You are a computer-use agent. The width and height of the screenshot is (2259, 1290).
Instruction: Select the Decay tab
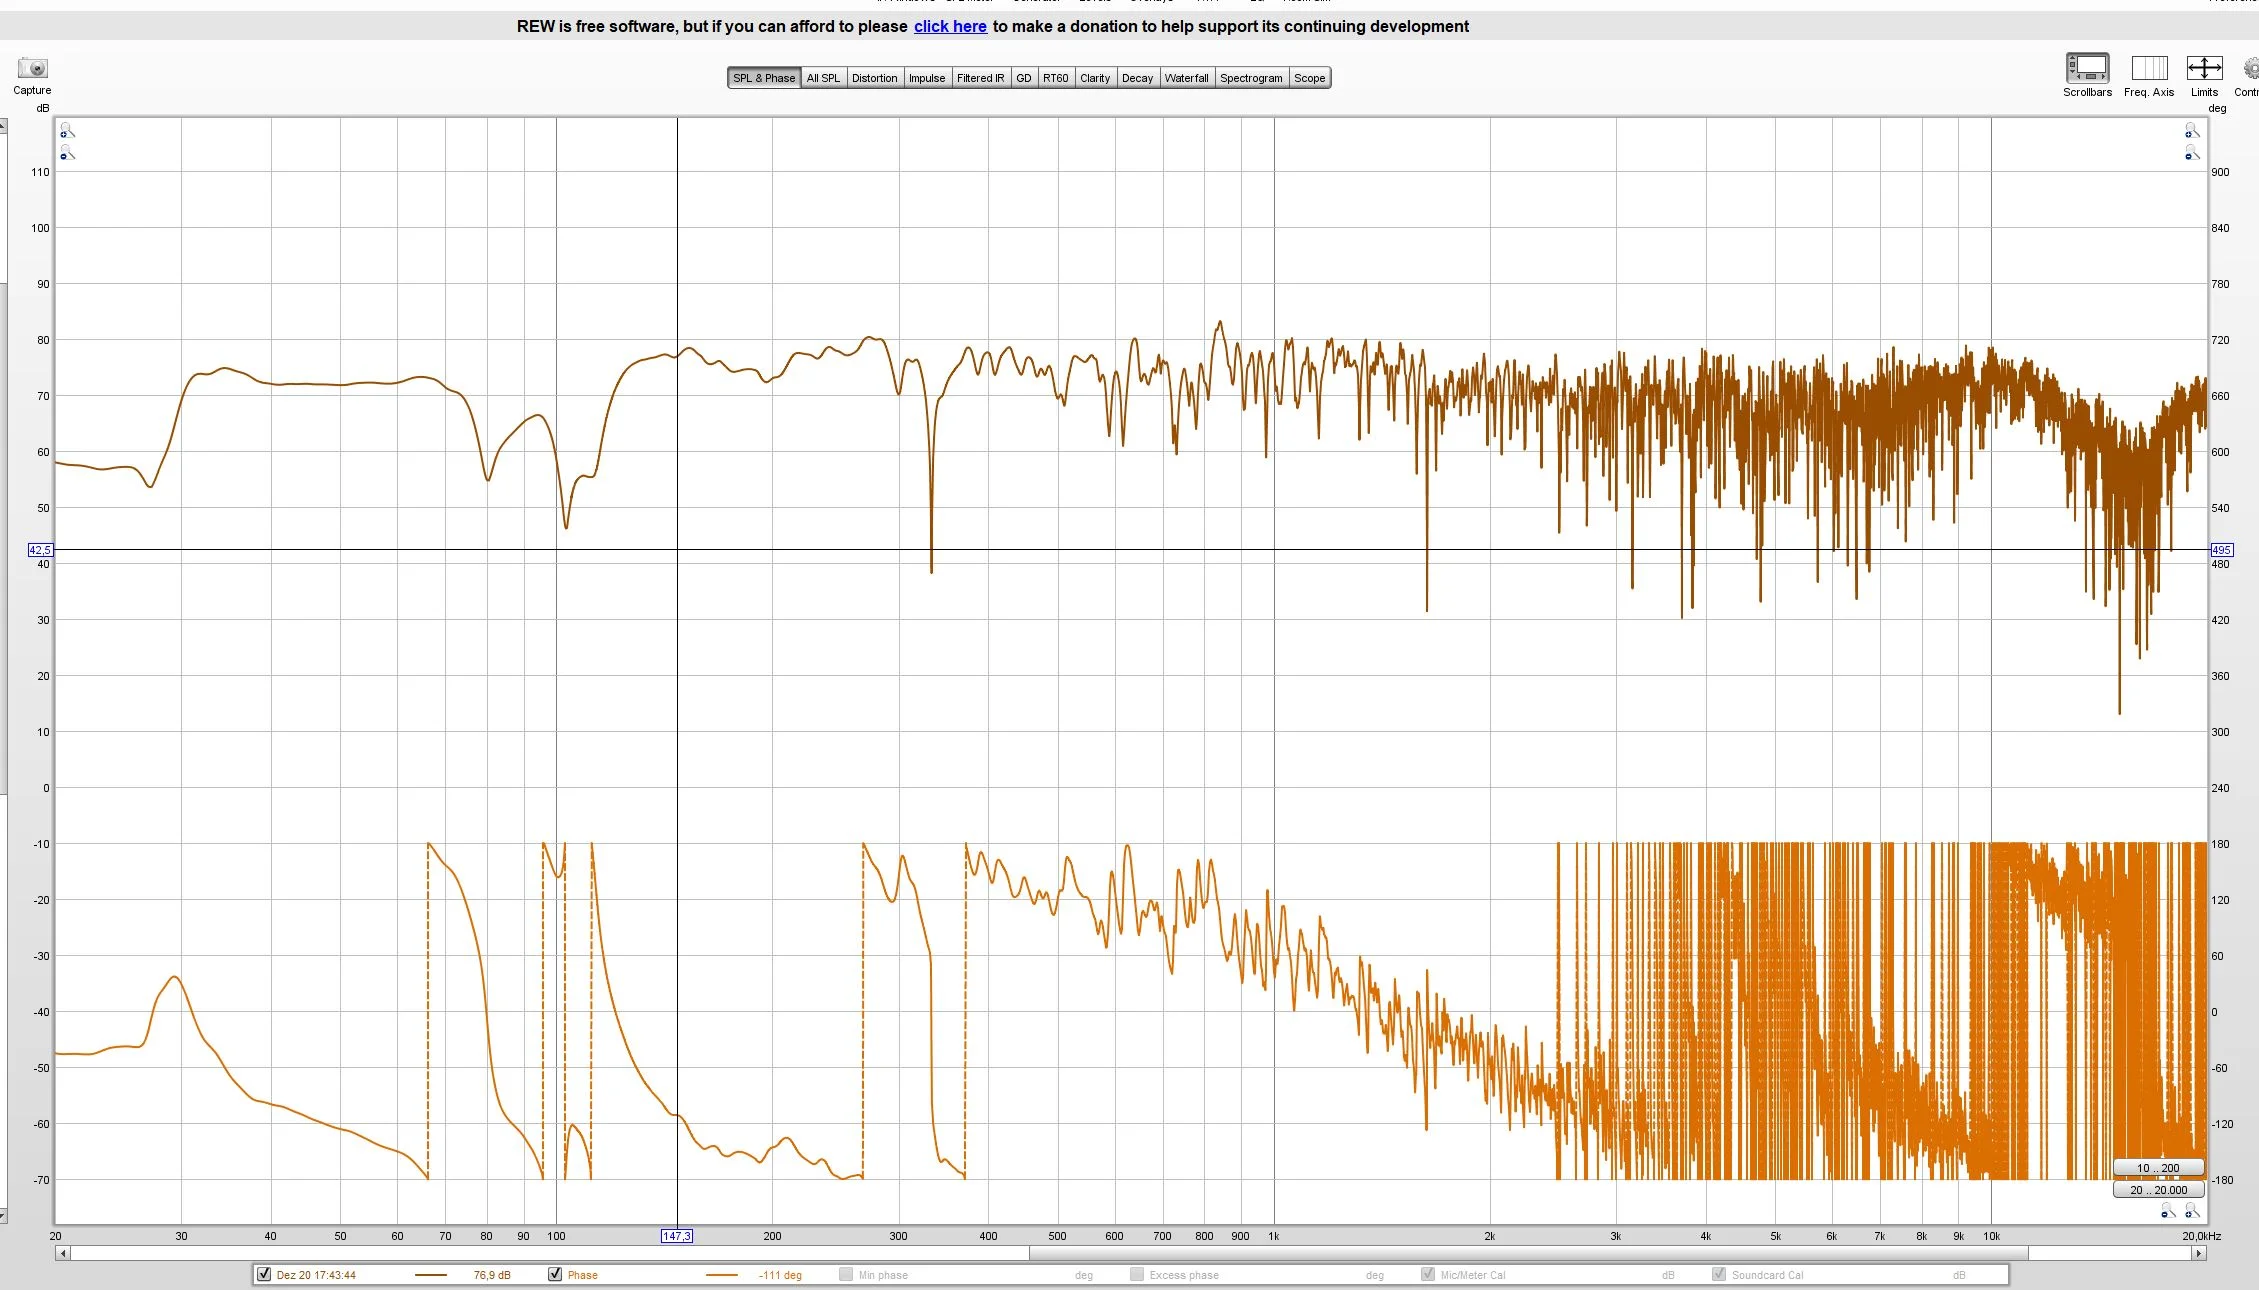[x=1137, y=78]
